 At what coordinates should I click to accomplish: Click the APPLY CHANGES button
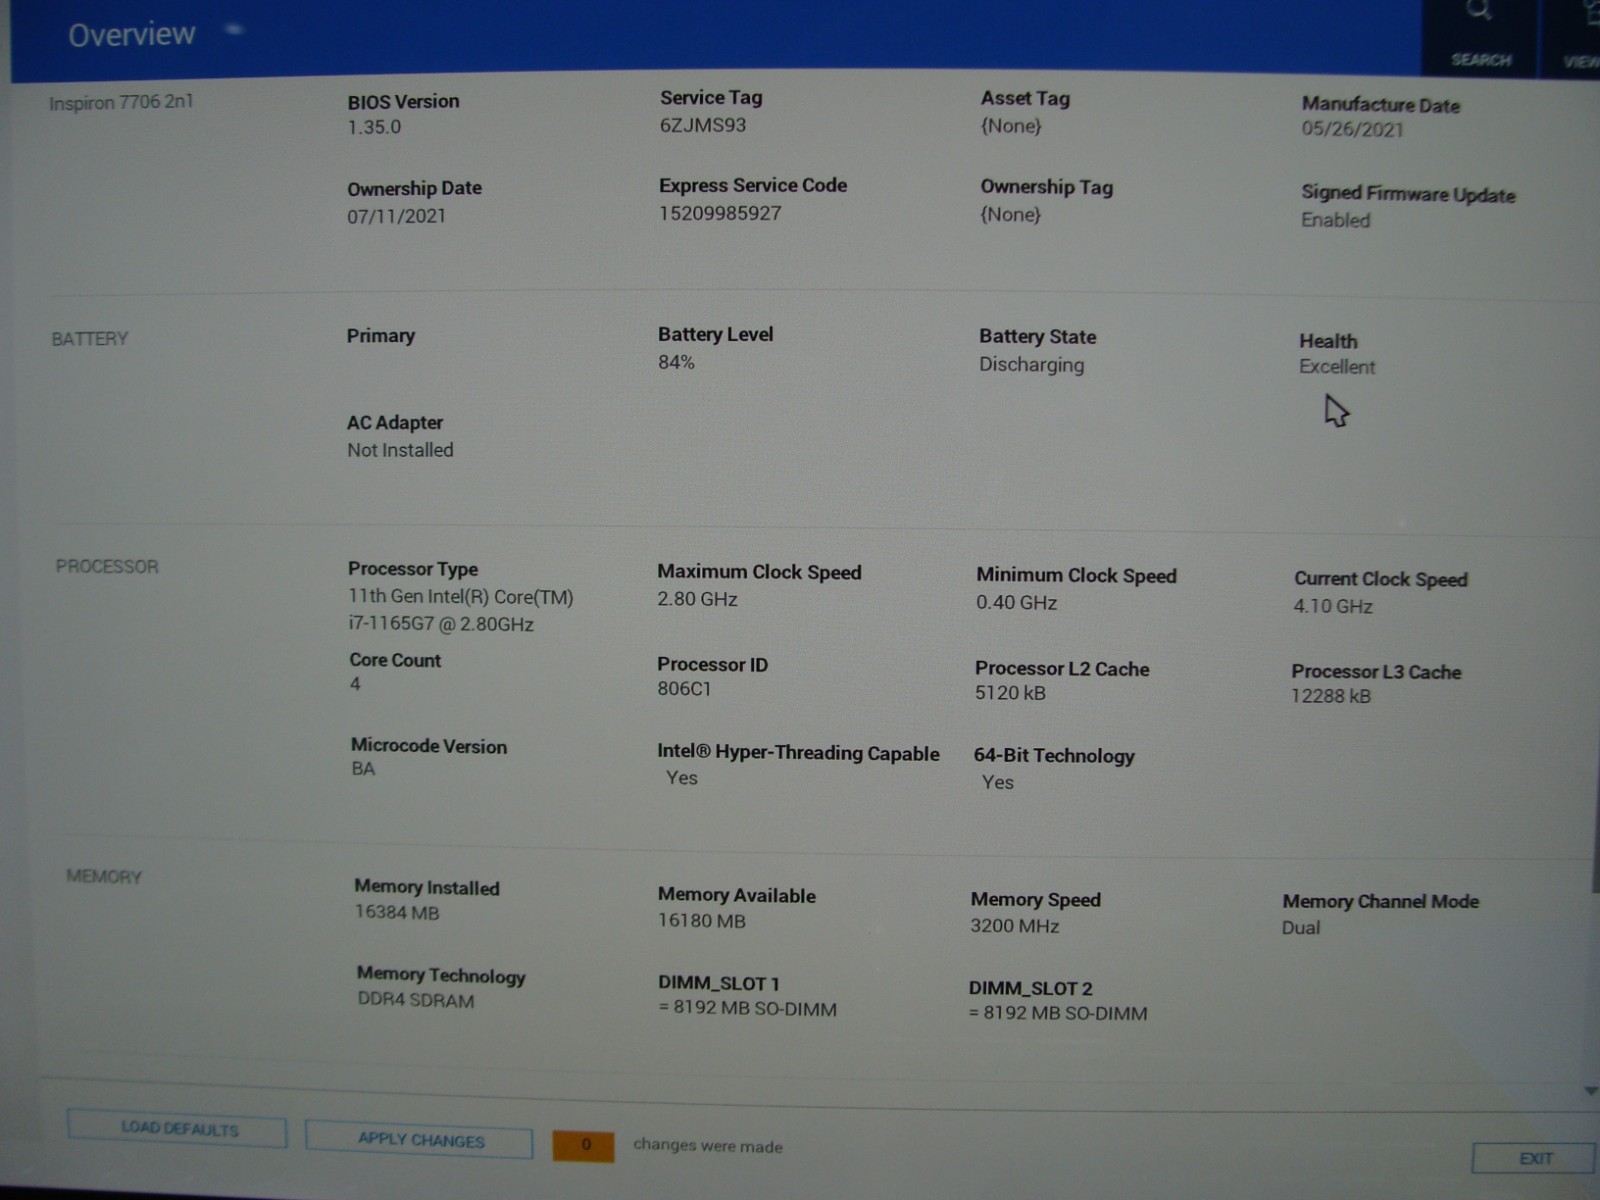pyautogui.click(x=419, y=1140)
